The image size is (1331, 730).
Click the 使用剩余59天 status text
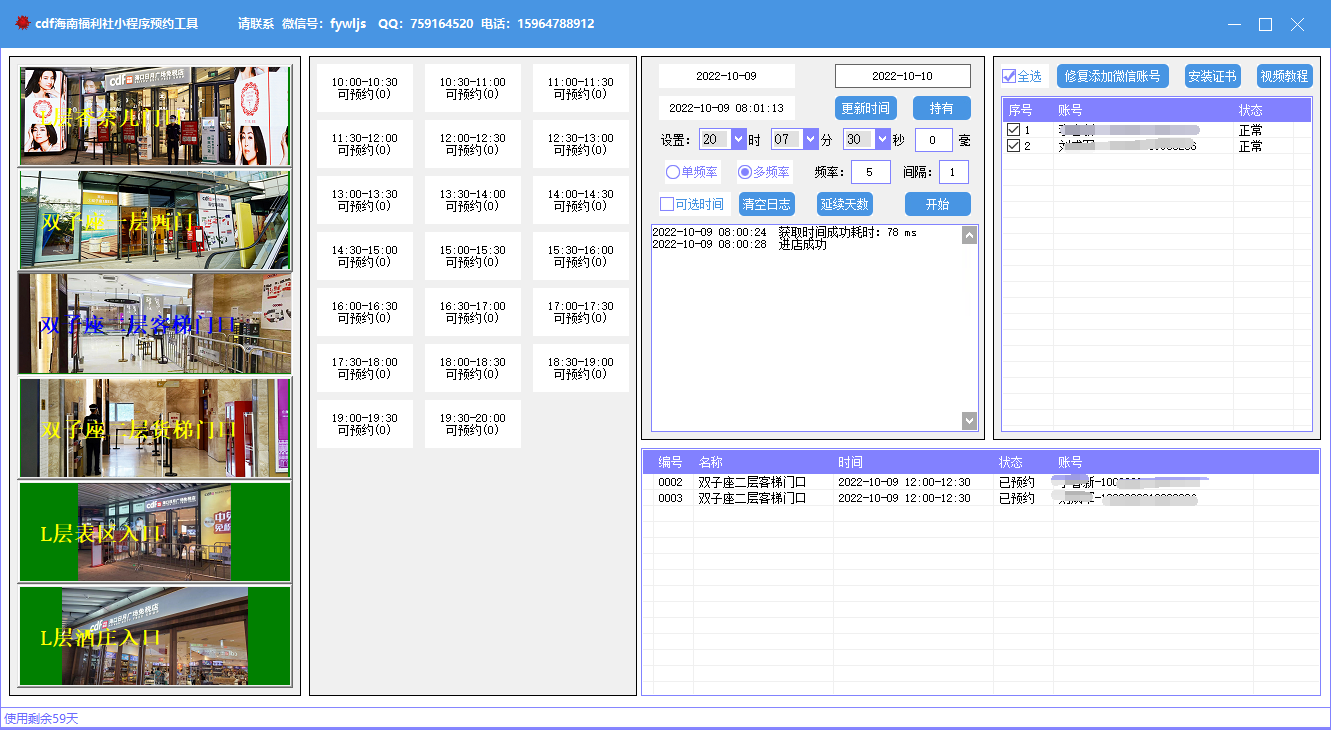click(x=41, y=719)
